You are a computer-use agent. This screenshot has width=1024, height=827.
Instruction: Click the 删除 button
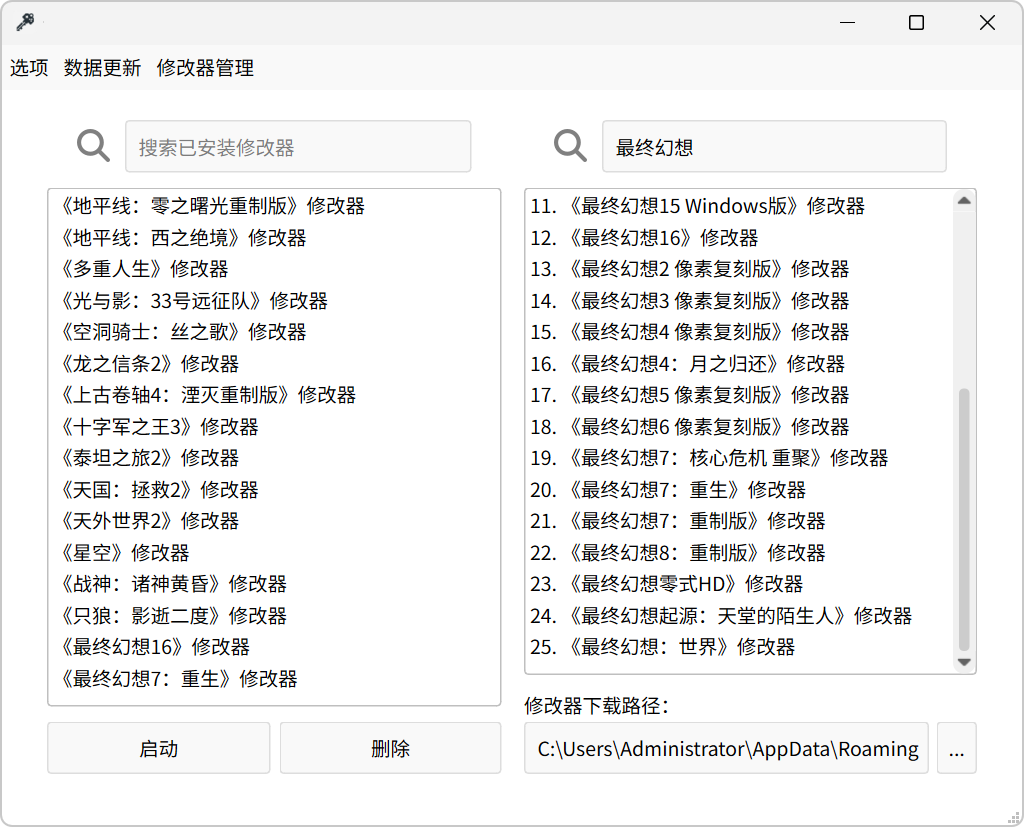(x=391, y=748)
